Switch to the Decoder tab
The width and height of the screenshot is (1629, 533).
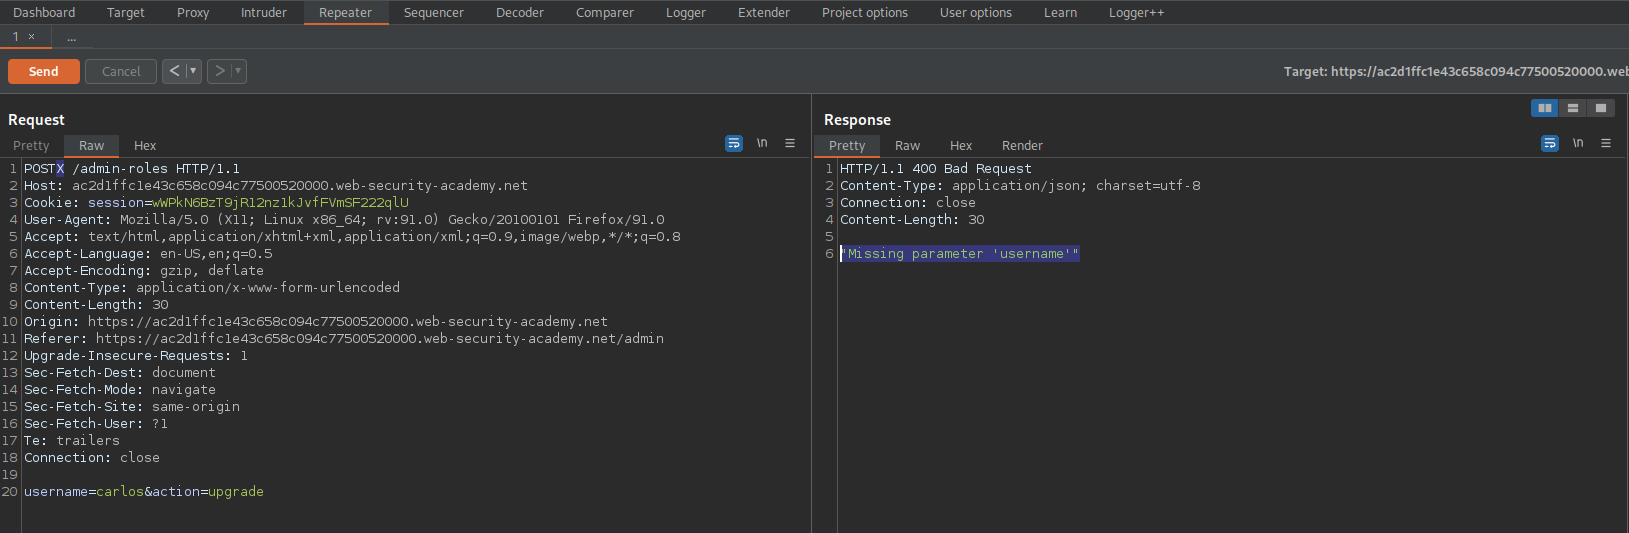(520, 12)
